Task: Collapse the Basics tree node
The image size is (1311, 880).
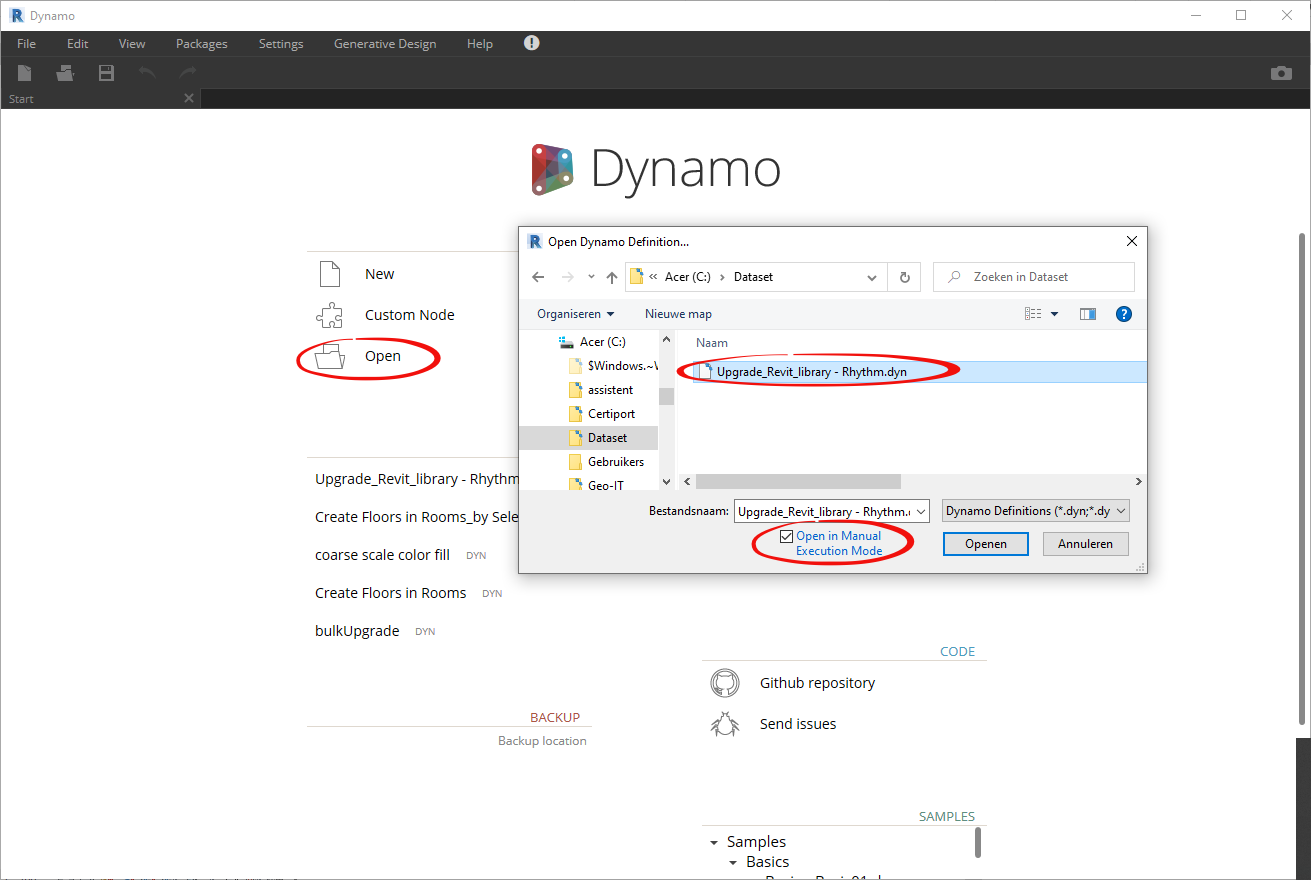Action: pos(733,863)
